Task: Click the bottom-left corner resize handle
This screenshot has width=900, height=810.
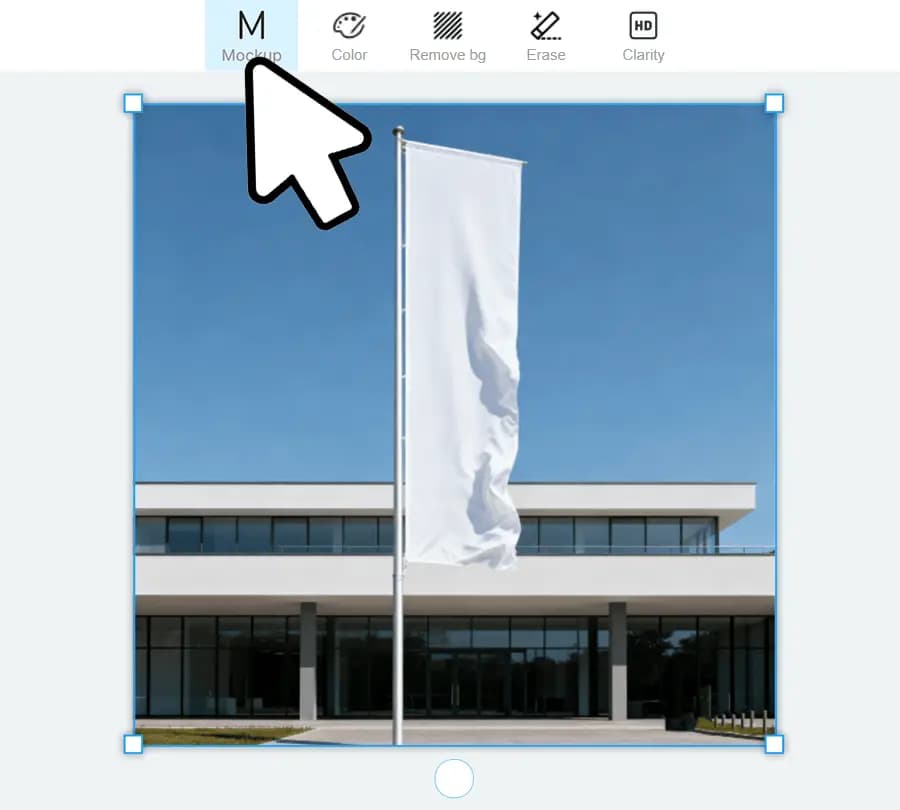Action: tap(133, 744)
